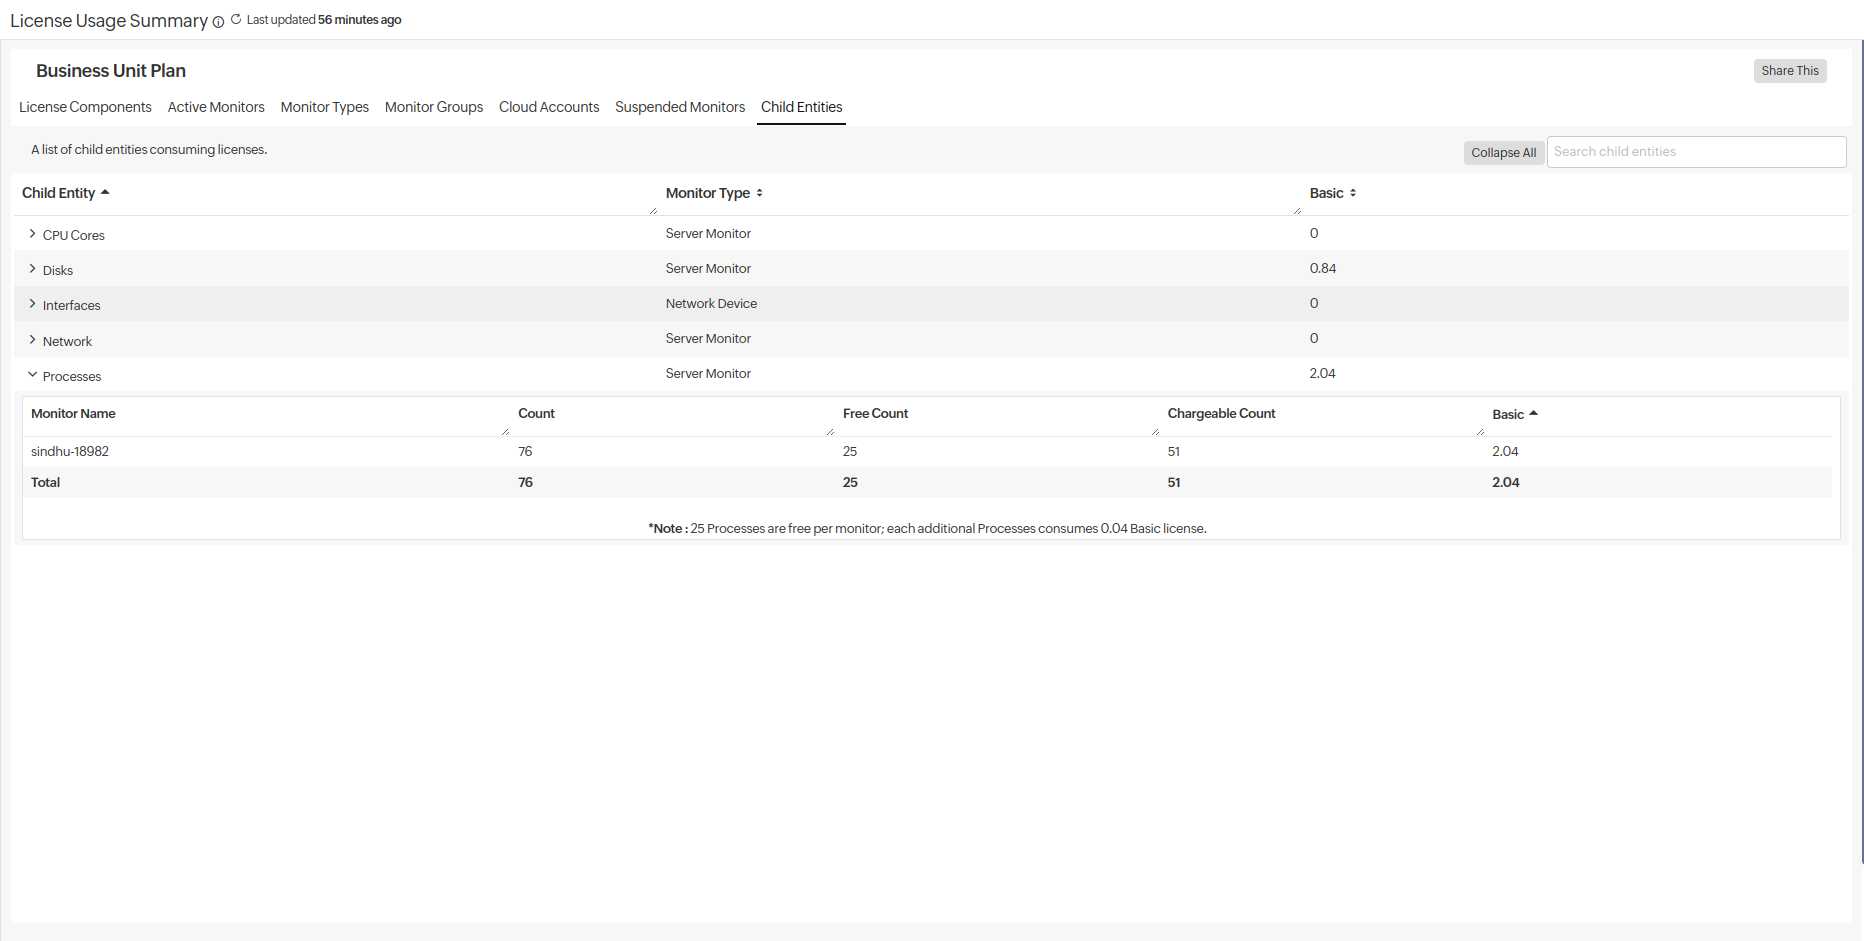1864x941 pixels.
Task: Go to the Monitor Types tab
Action: (324, 107)
